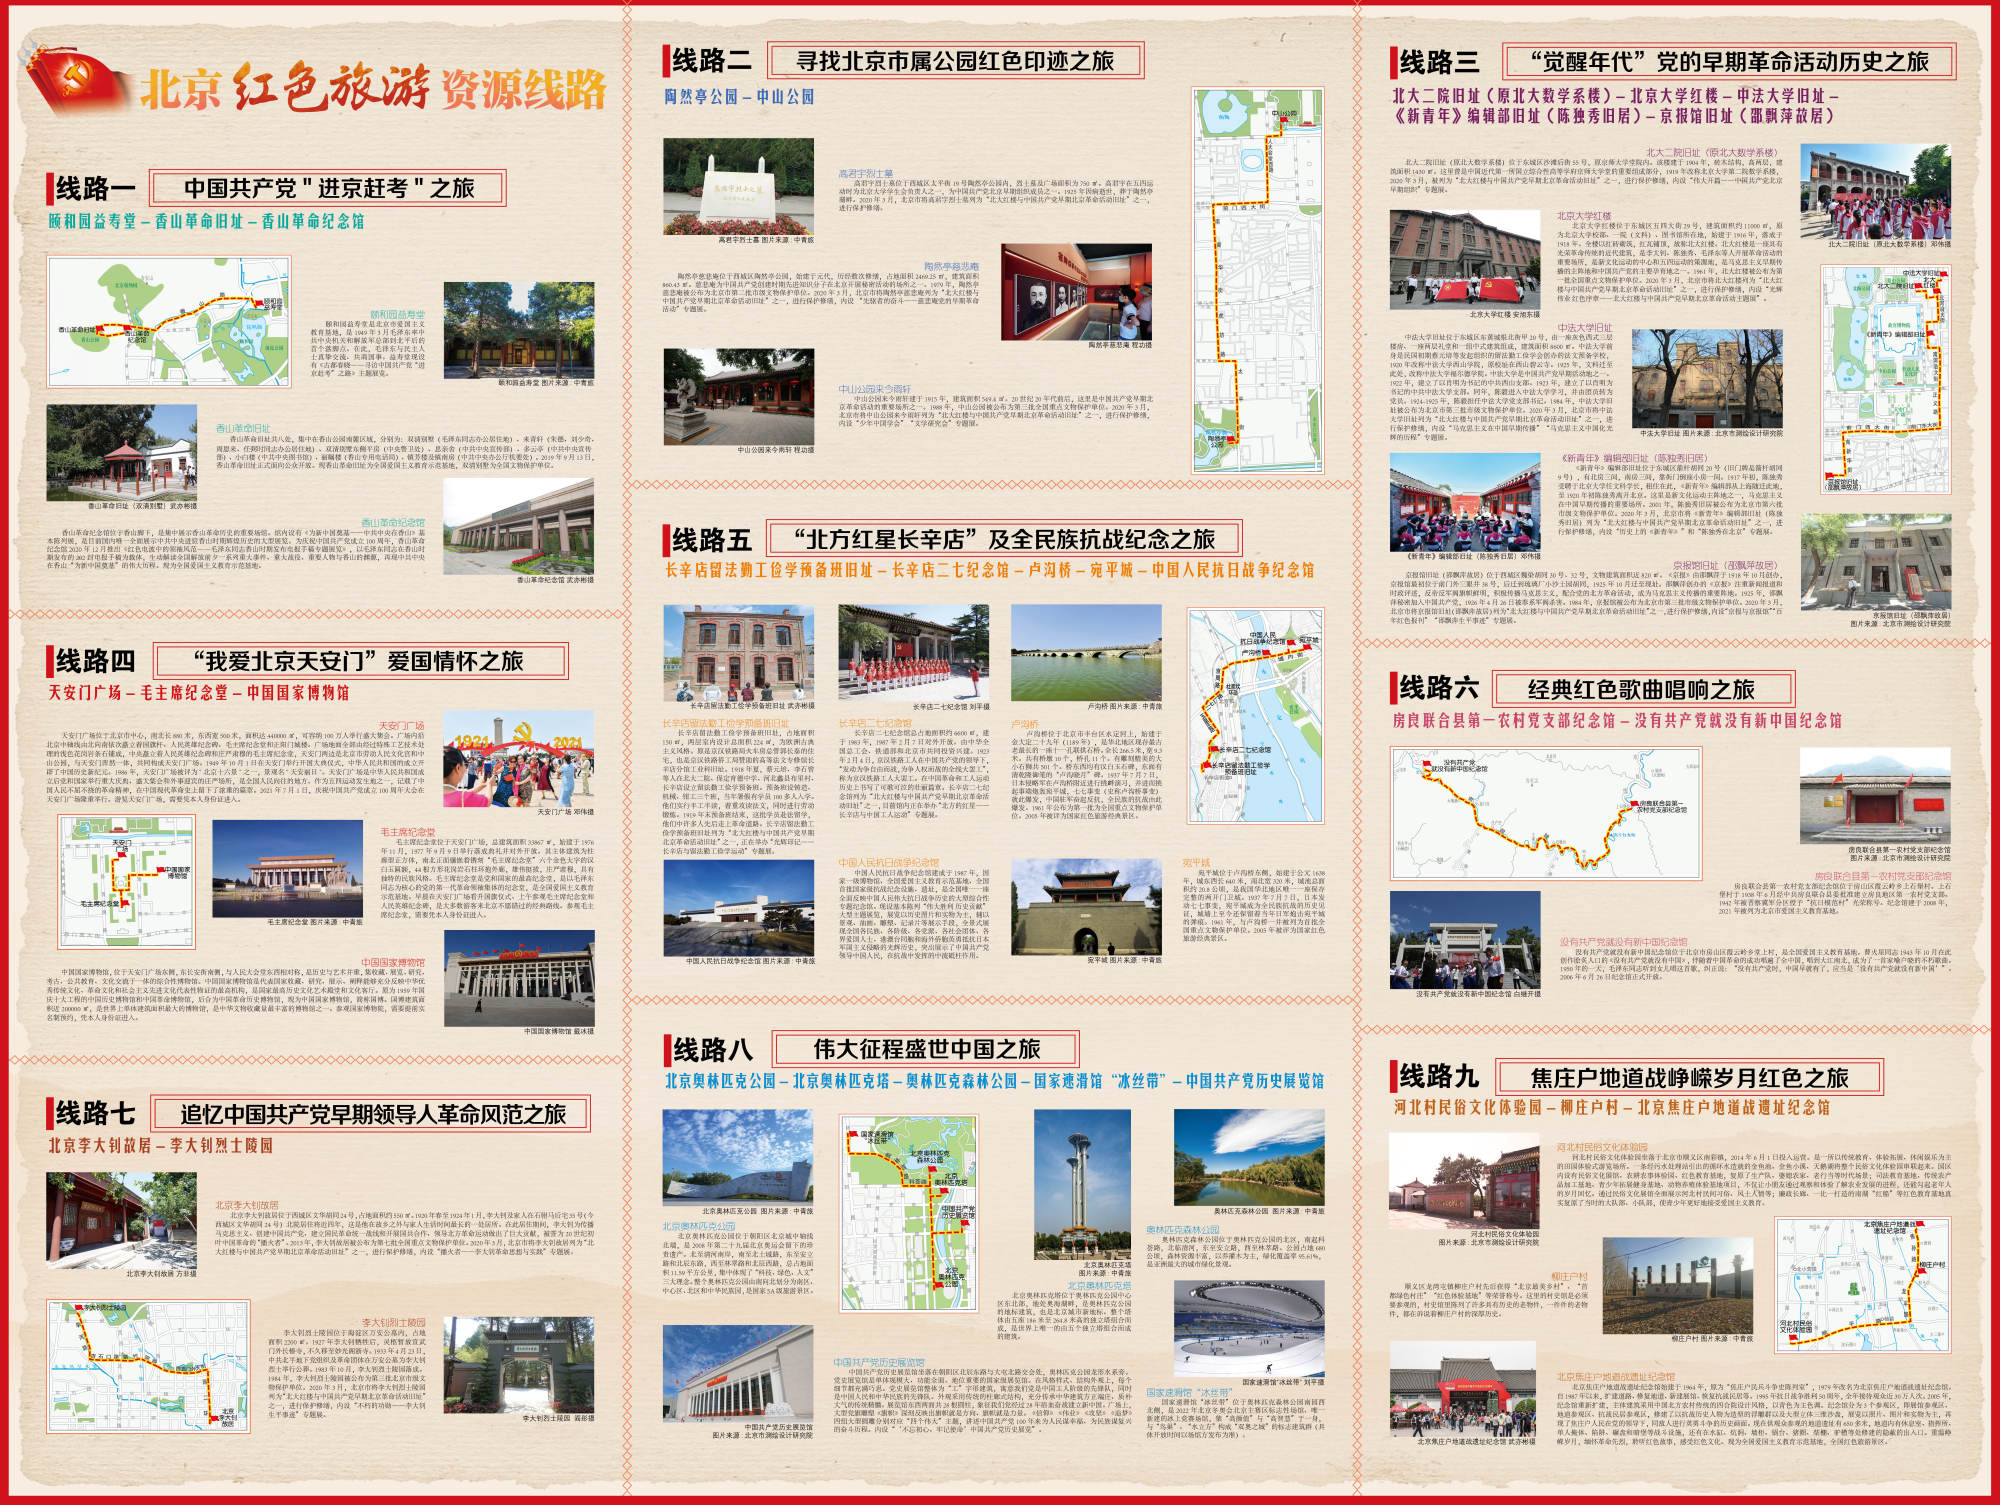Click the 北京李大钊故居 photo
This screenshot has width=2000, height=1505.
point(122,1221)
